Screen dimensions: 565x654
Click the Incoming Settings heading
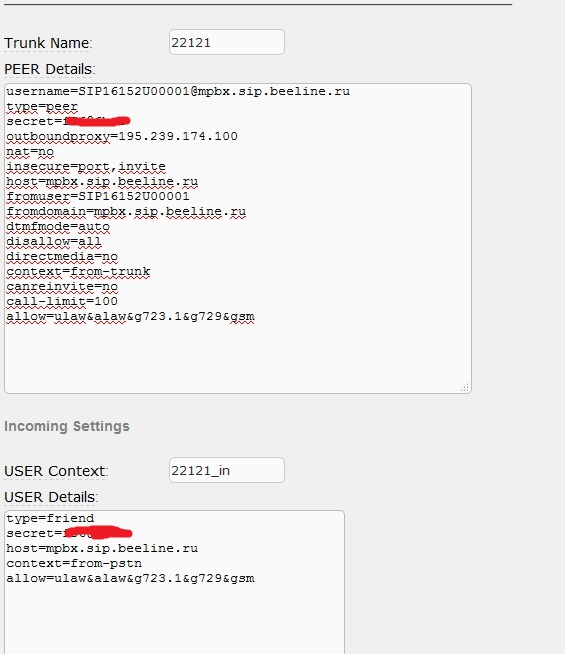[67, 426]
